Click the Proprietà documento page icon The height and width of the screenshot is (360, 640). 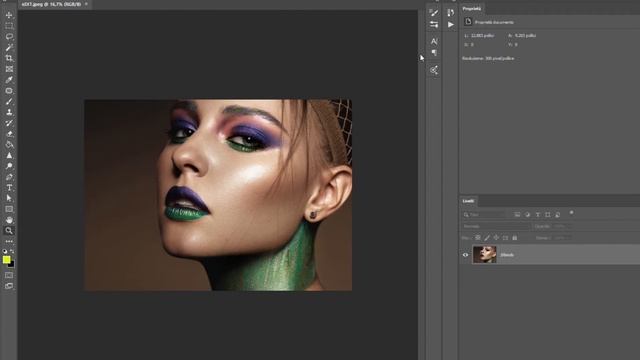point(468,22)
